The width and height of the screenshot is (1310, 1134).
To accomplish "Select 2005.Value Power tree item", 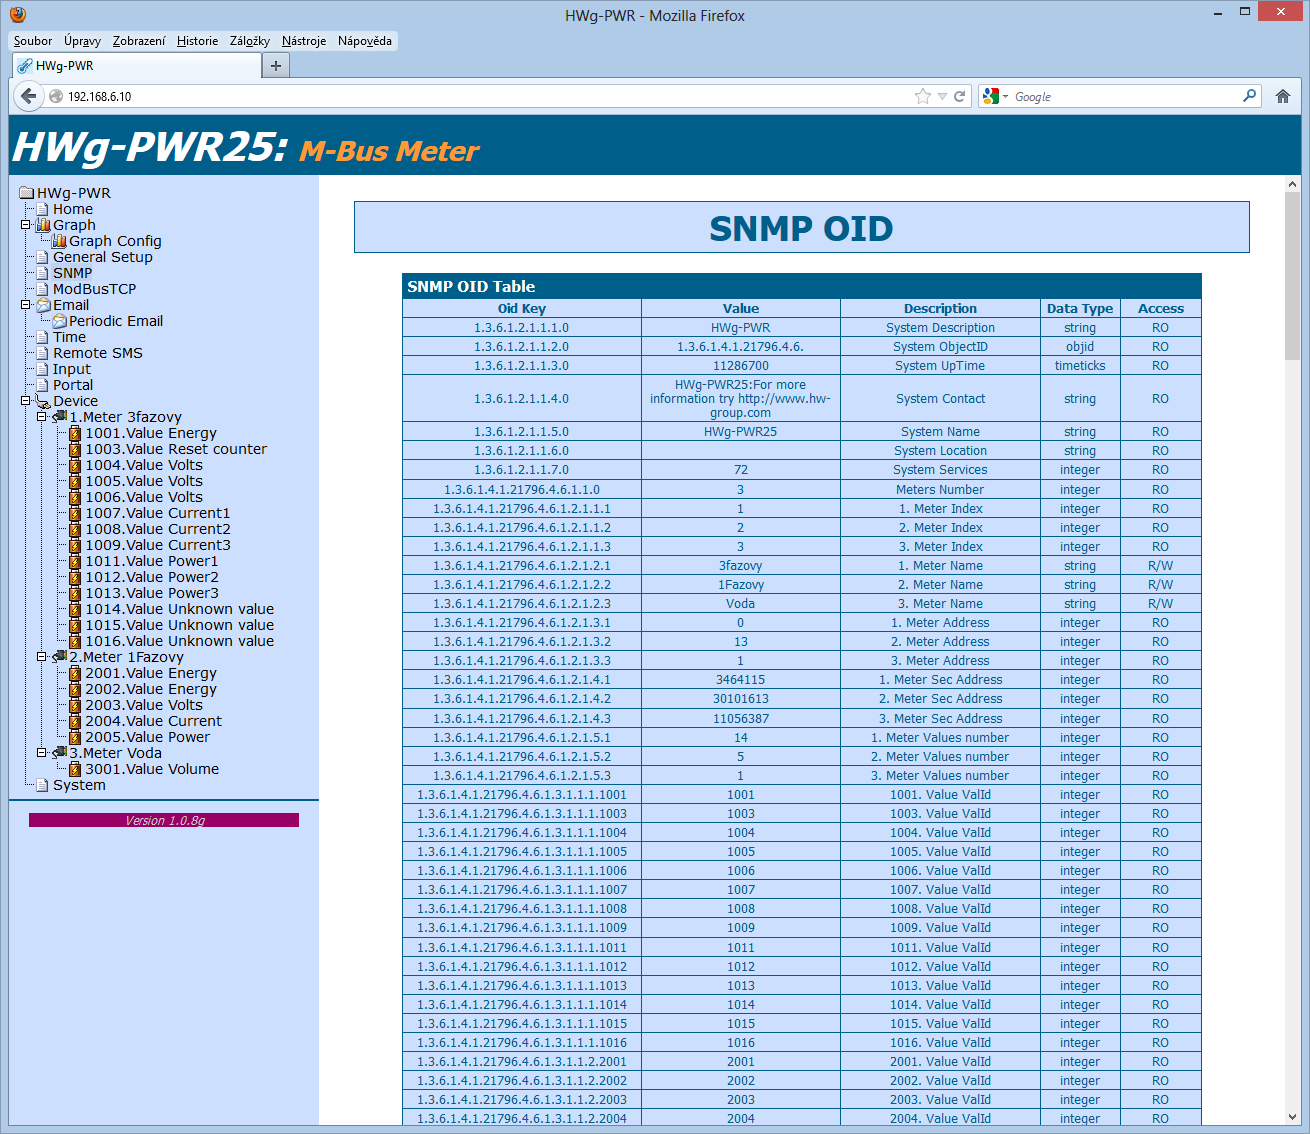I will pyautogui.click(x=148, y=737).
